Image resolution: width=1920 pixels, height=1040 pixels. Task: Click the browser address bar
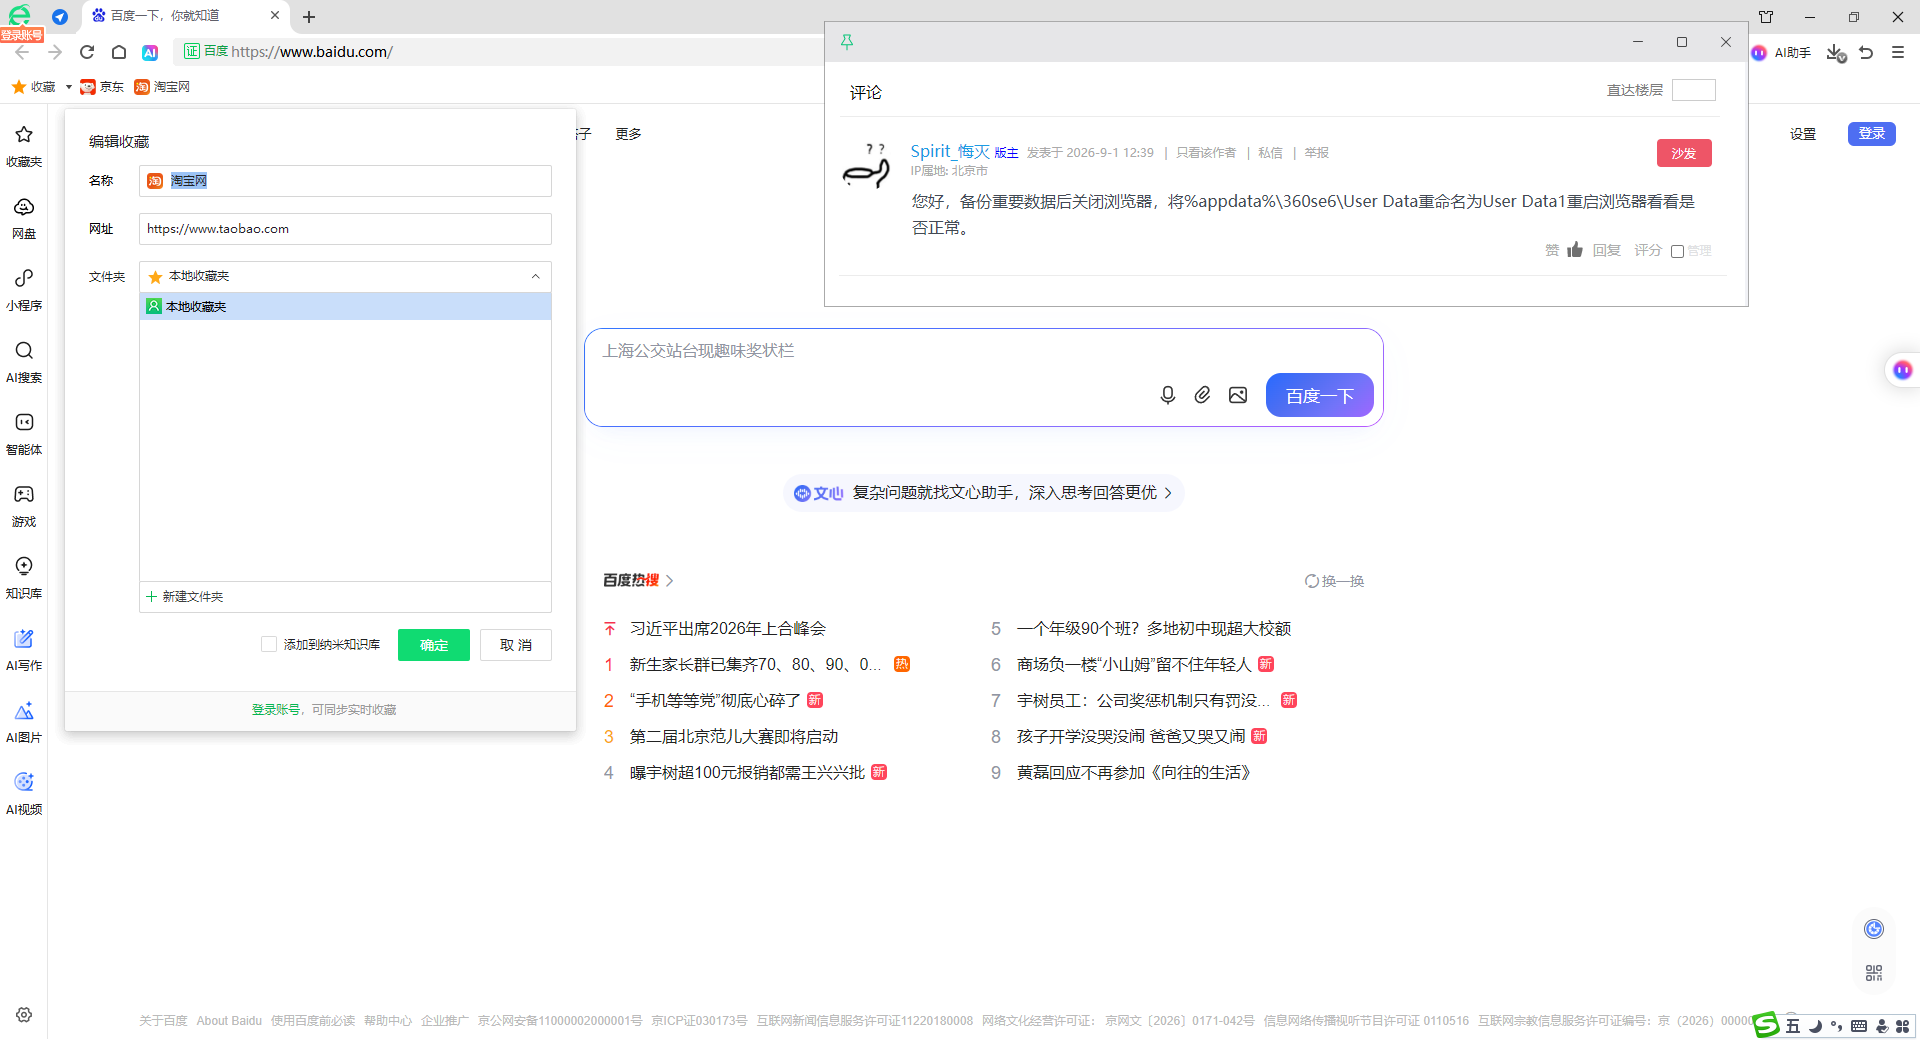coord(500,52)
